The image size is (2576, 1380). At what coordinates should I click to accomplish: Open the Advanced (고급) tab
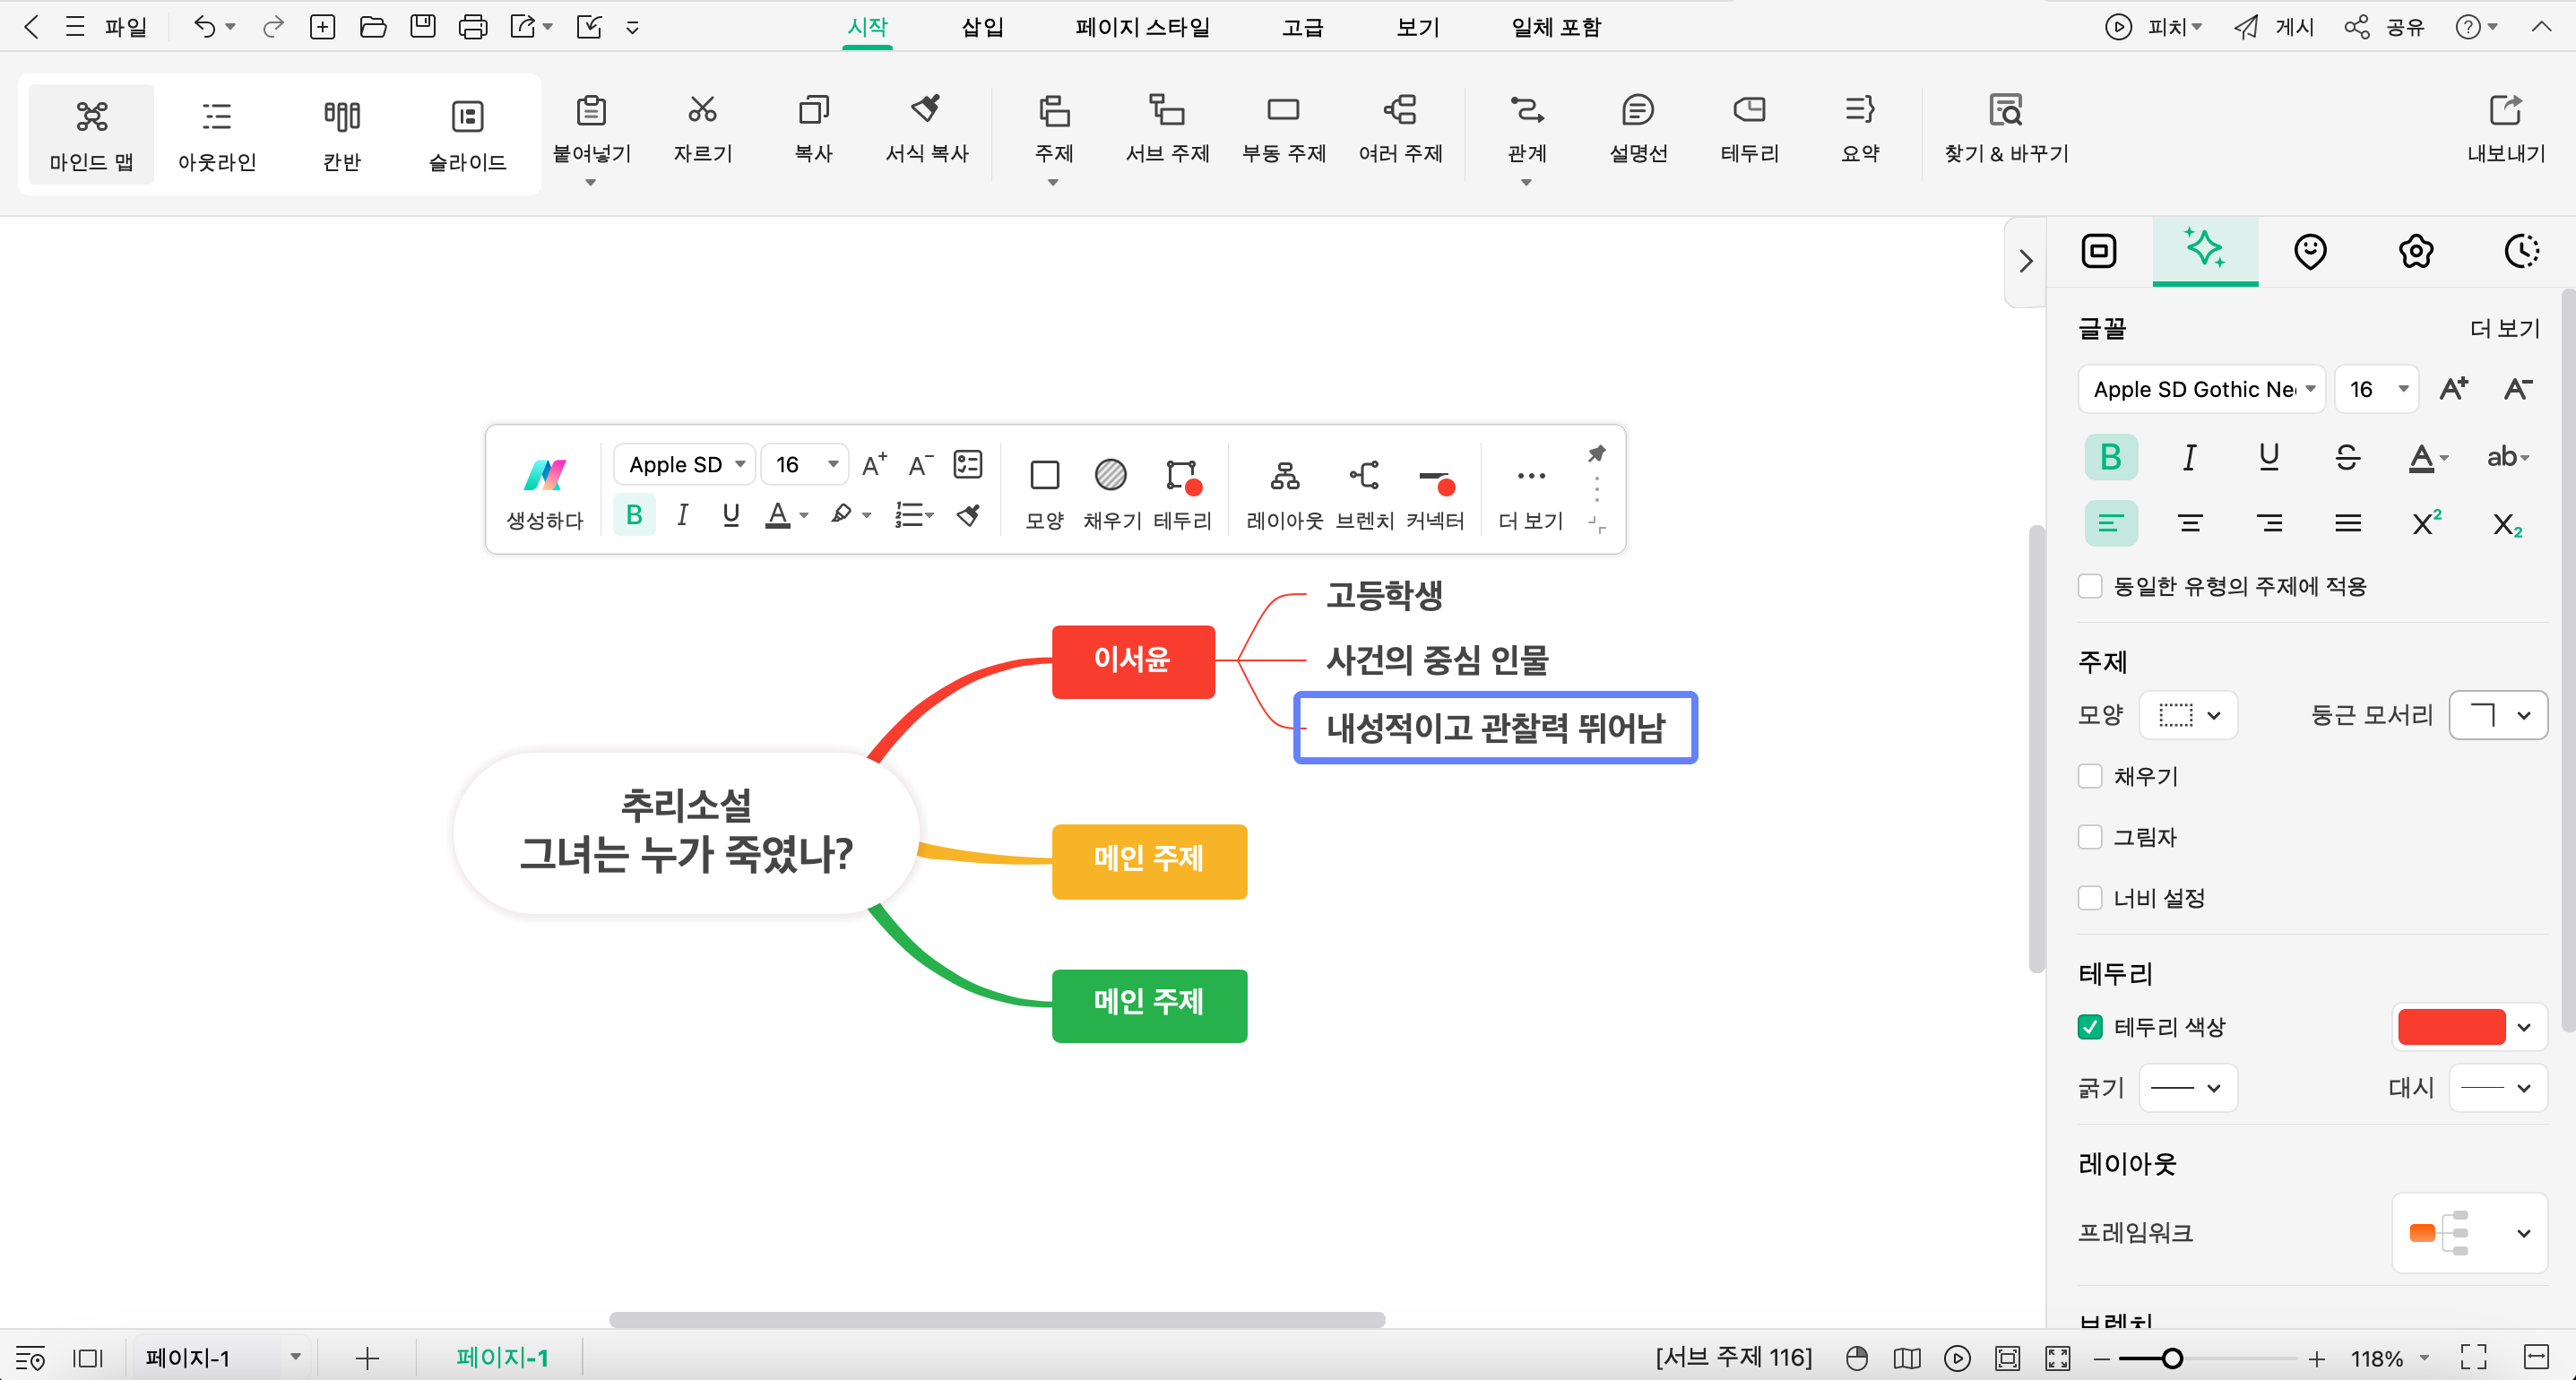pos(1303,27)
